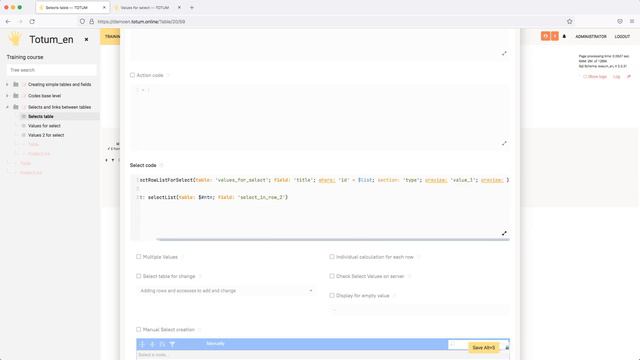Open the Codes base level tree item

44,96
